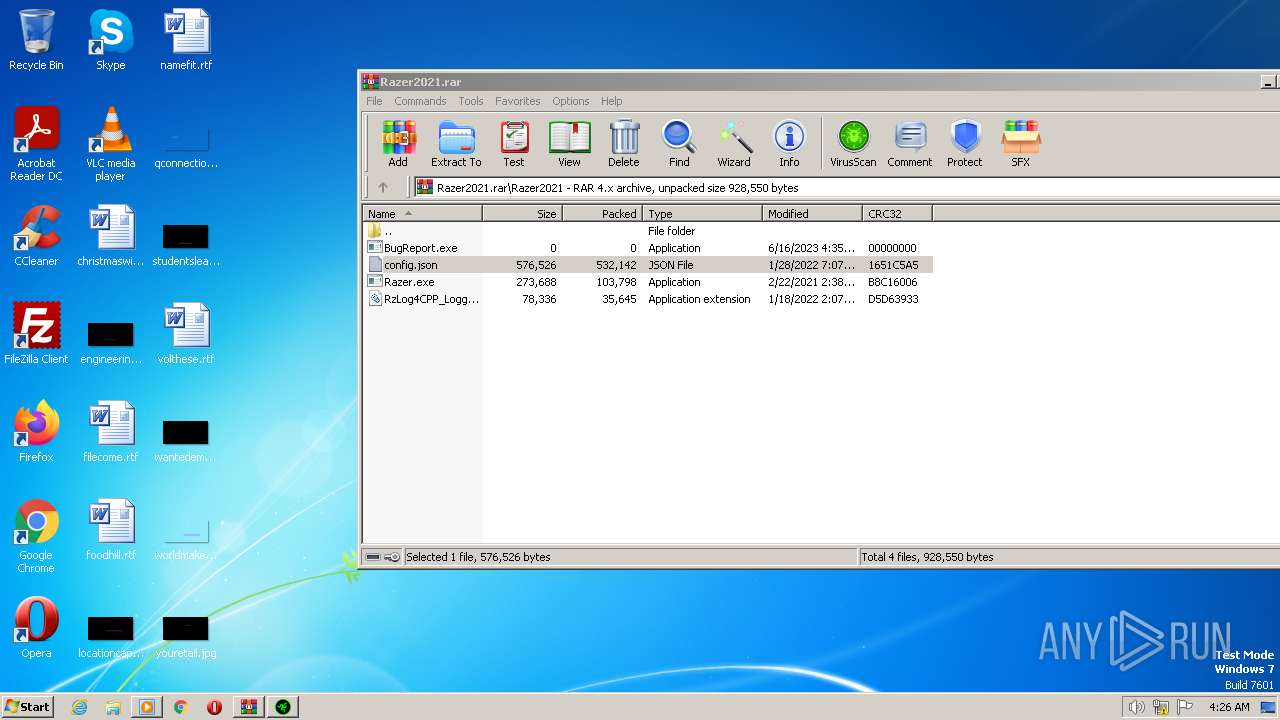The height and width of the screenshot is (720, 1280).
Task: Sort by Size column header
Action: [x=523, y=213]
